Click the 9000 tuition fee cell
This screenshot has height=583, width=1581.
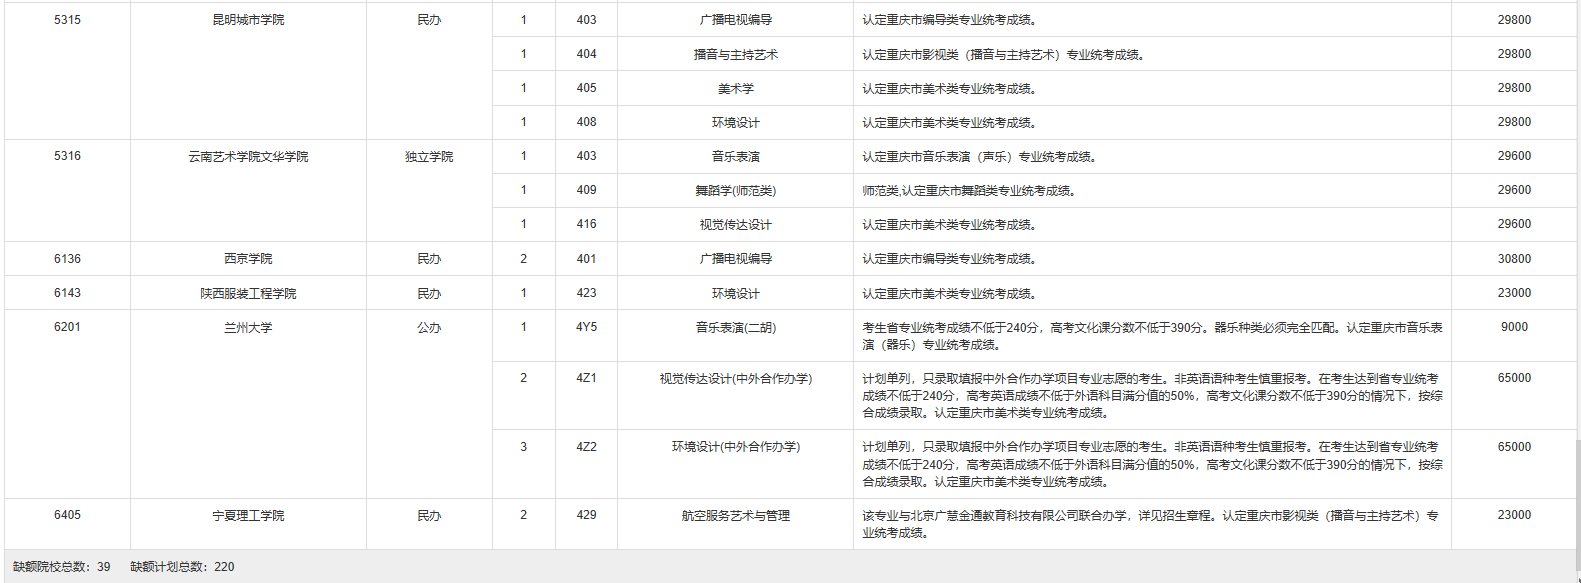[1513, 327]
